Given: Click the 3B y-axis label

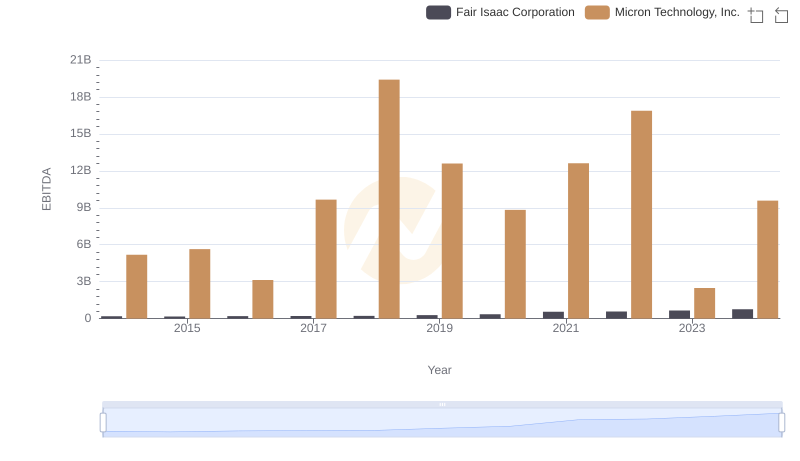Looking at the screenshot, I should pos(84,281).
